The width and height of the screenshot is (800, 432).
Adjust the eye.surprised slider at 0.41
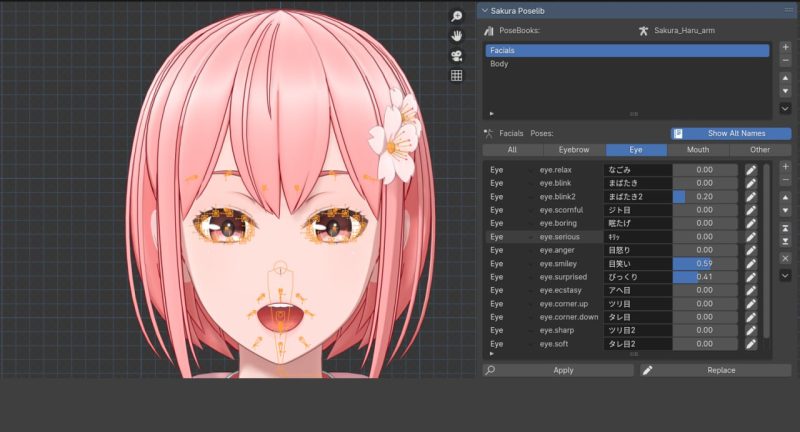(x=705, y=277)
